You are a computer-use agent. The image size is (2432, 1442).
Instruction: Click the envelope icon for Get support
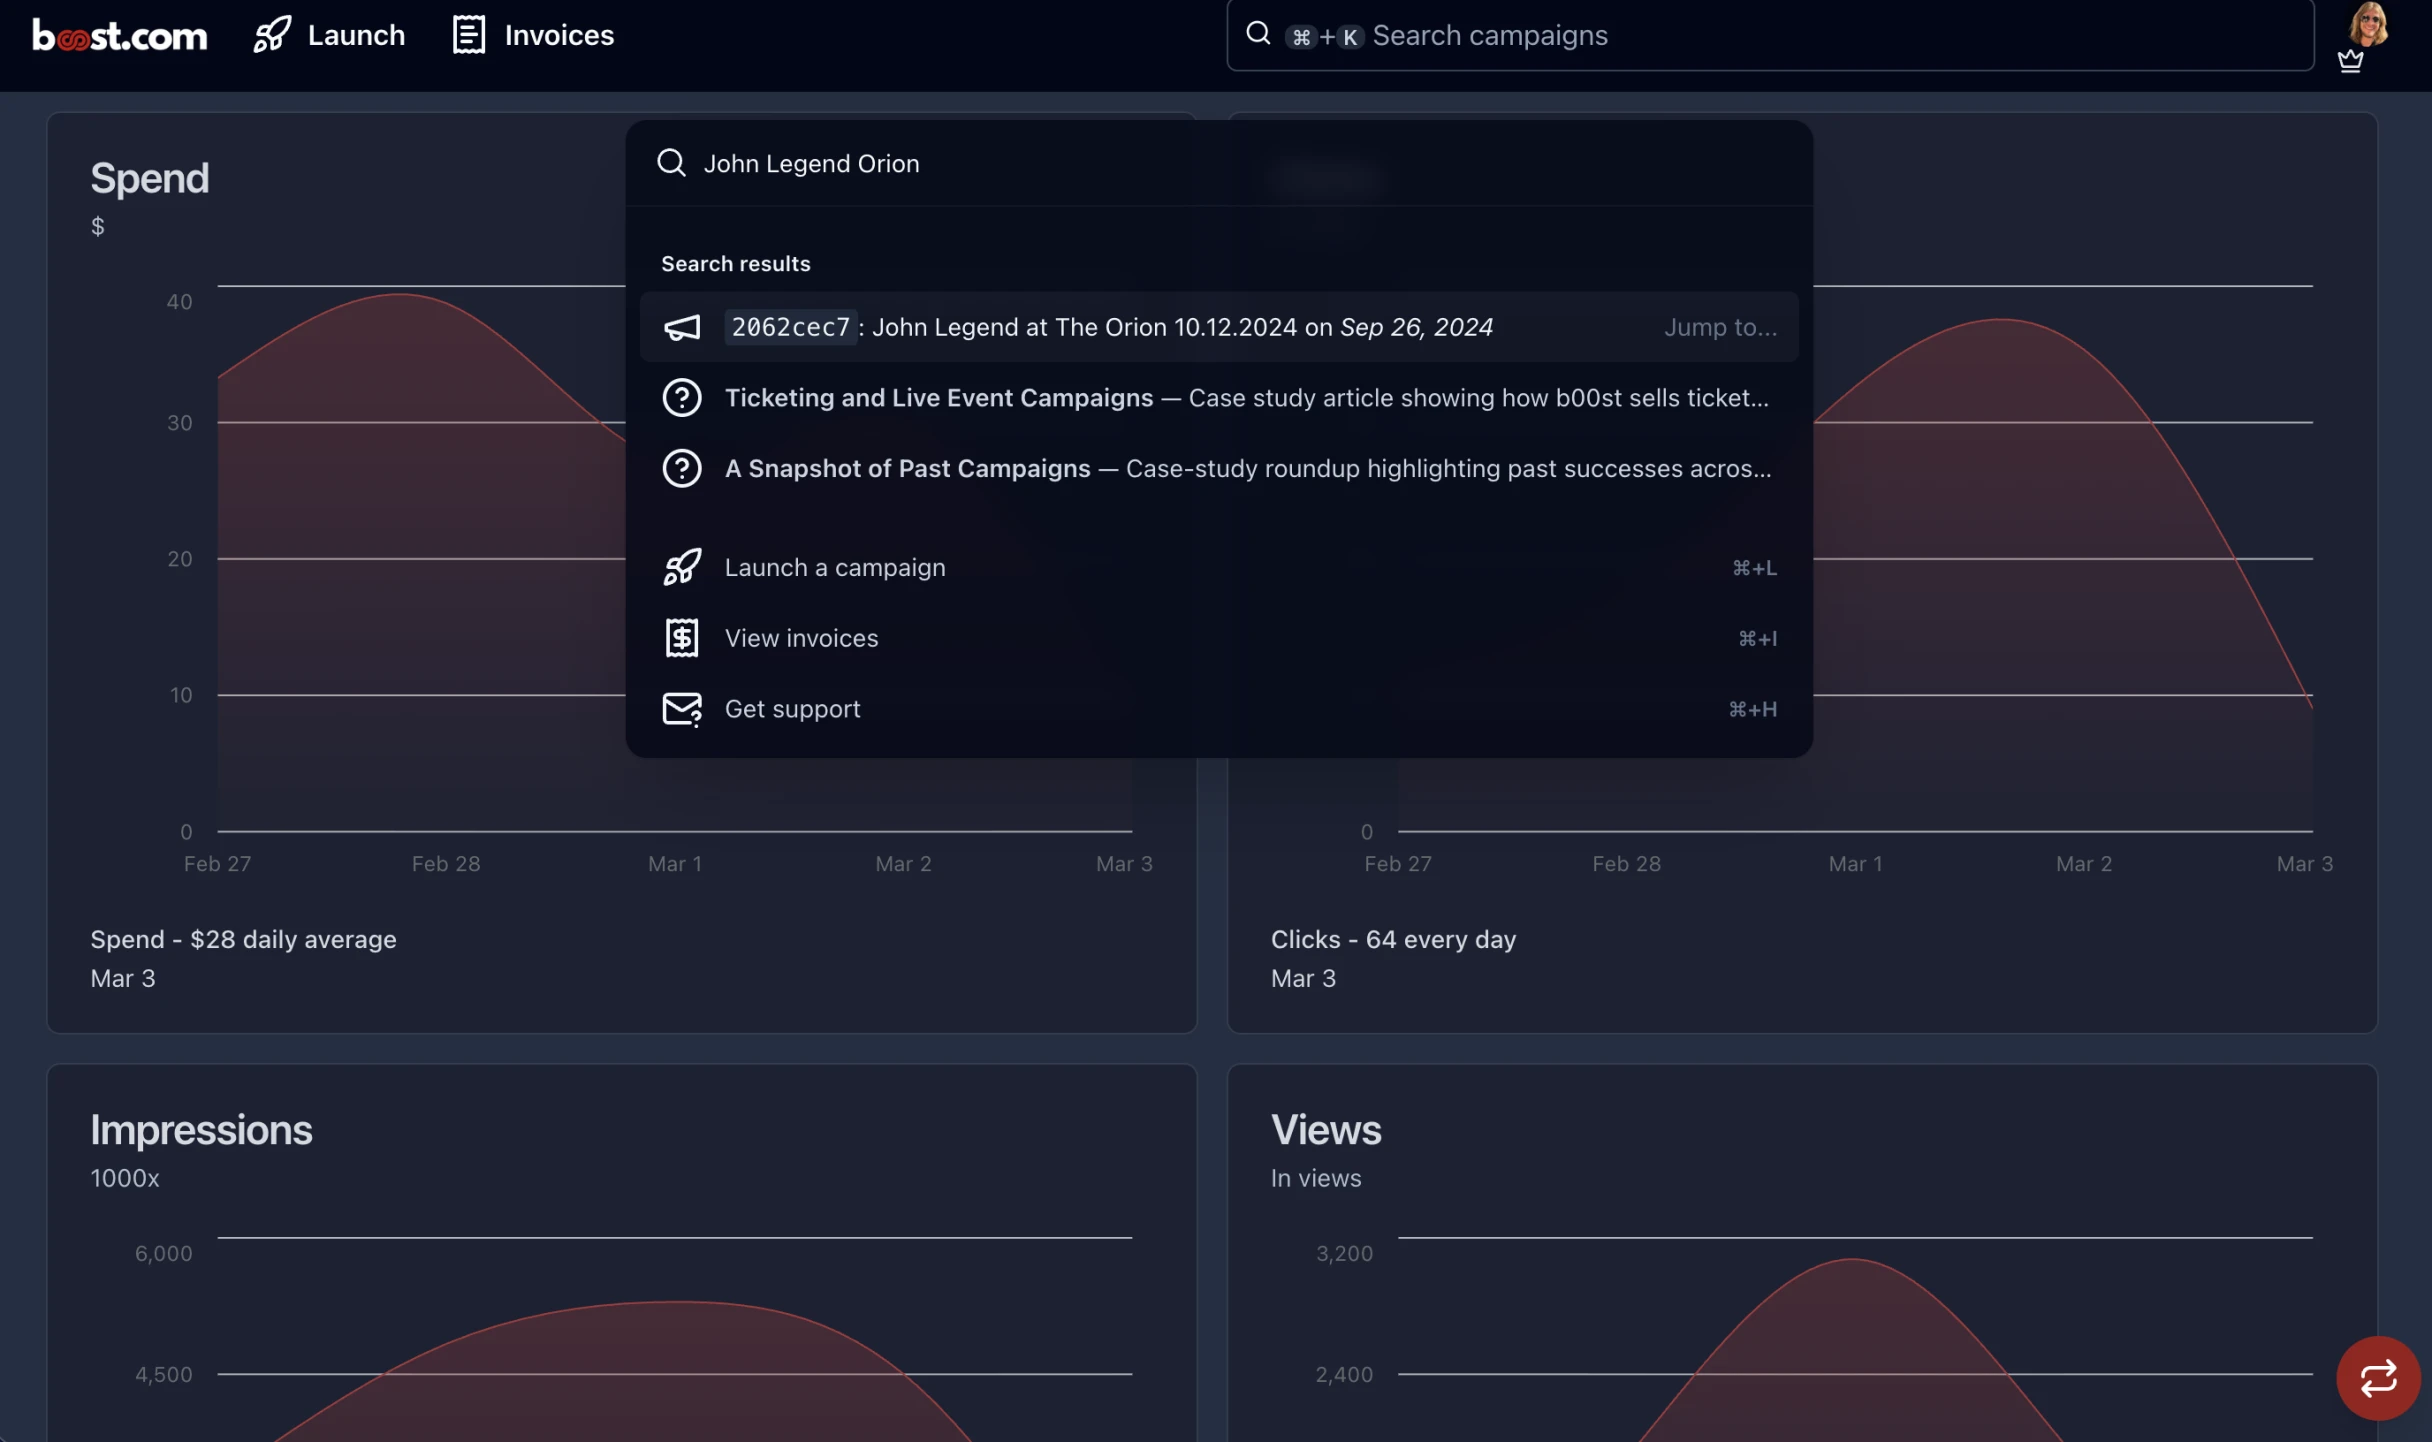click(682, 709)
